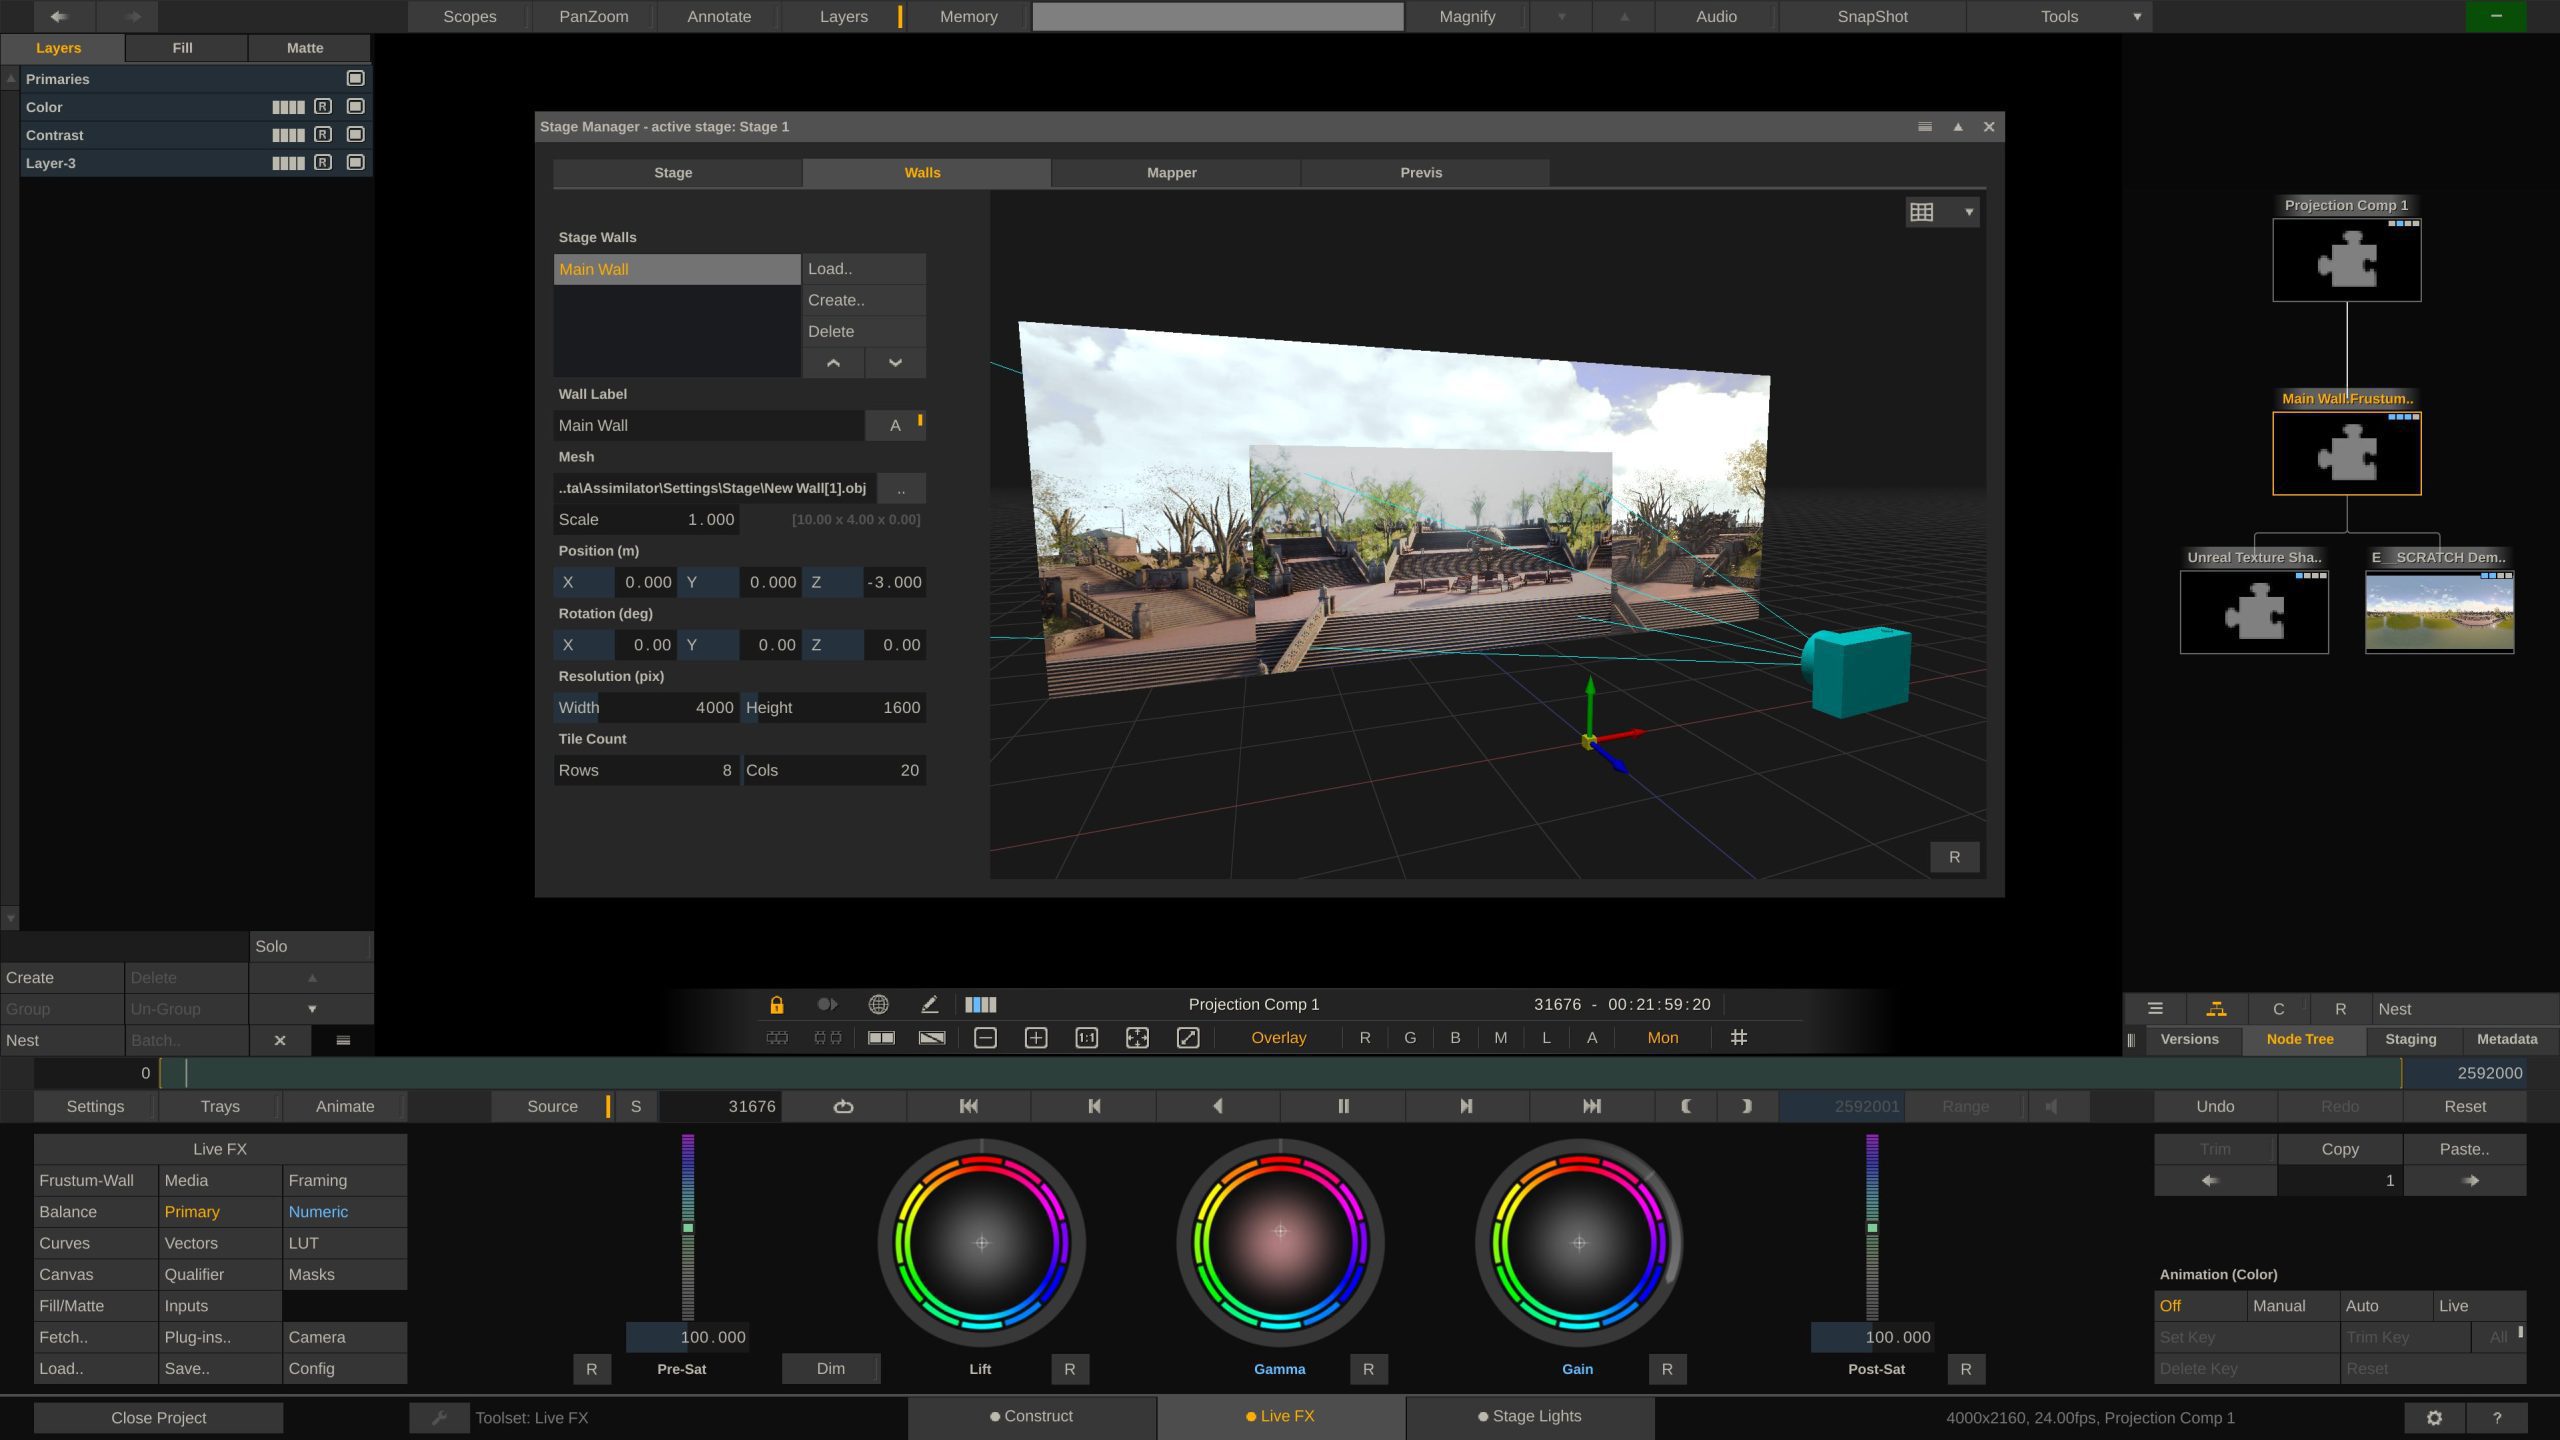
Task: Solo the red channel with the R toggle
Action: 1364,1037
